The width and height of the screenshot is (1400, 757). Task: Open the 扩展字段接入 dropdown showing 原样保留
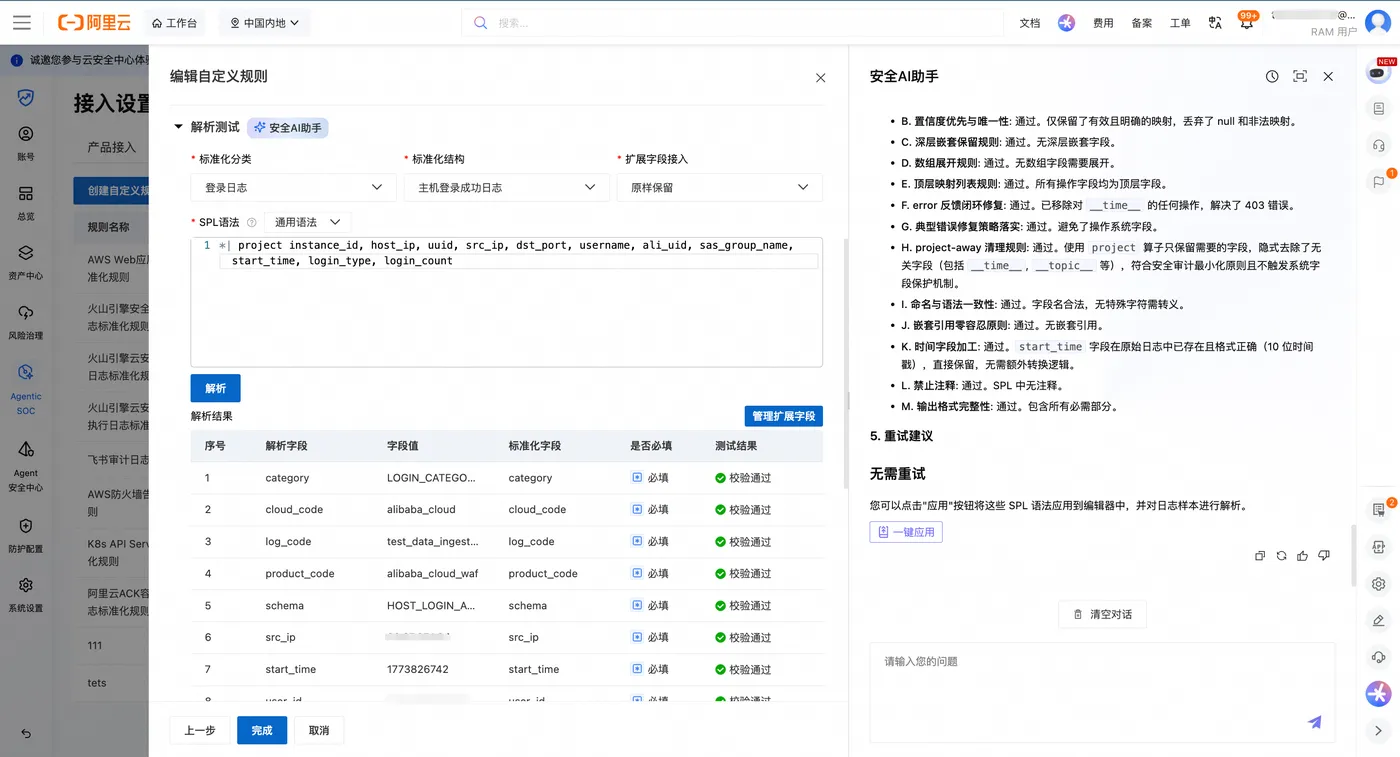click(x=720, y=187)
